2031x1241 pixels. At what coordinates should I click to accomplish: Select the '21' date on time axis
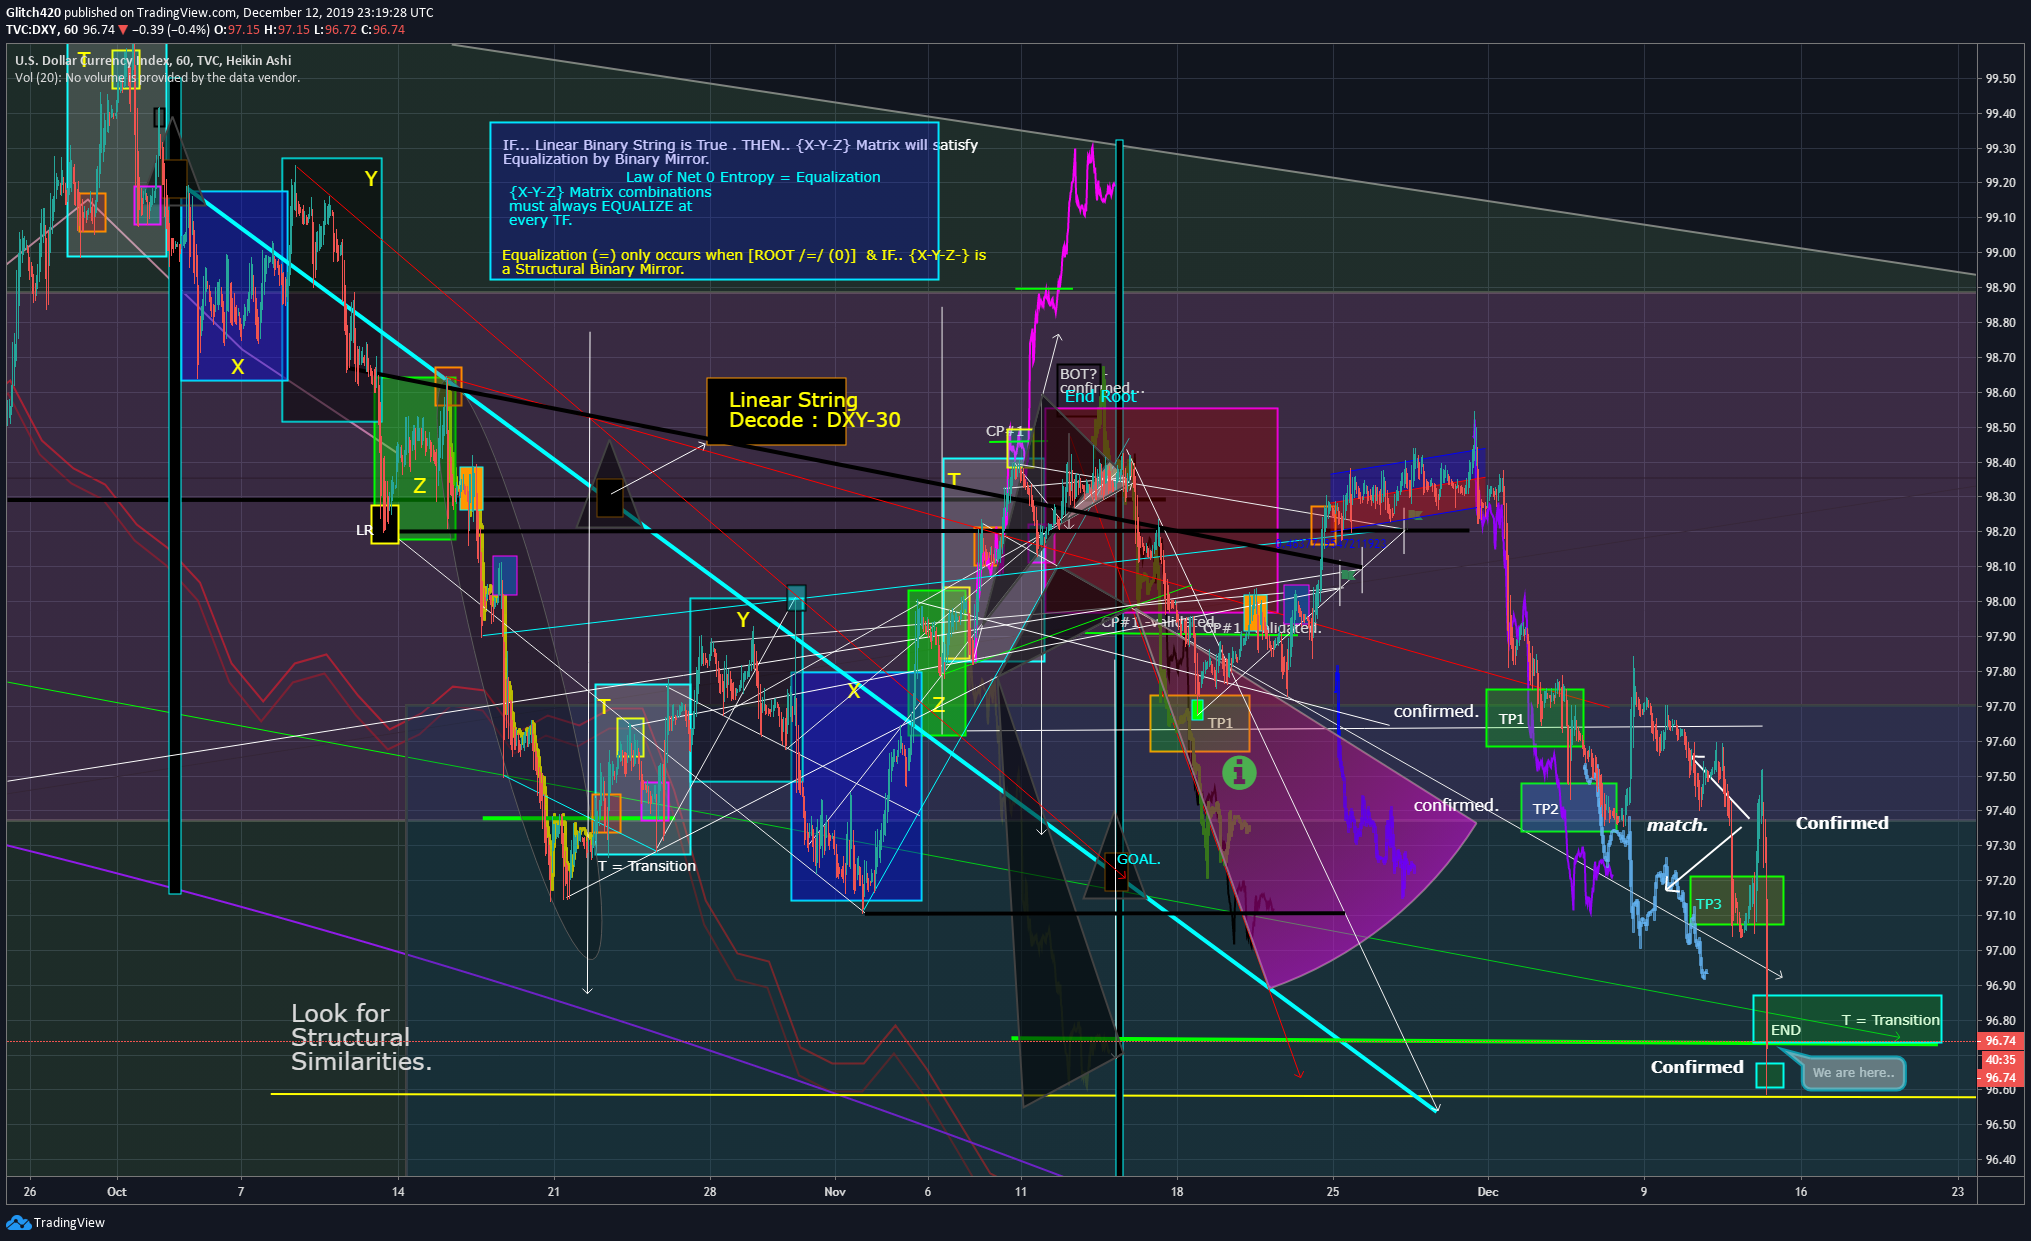coord(553,1191)
